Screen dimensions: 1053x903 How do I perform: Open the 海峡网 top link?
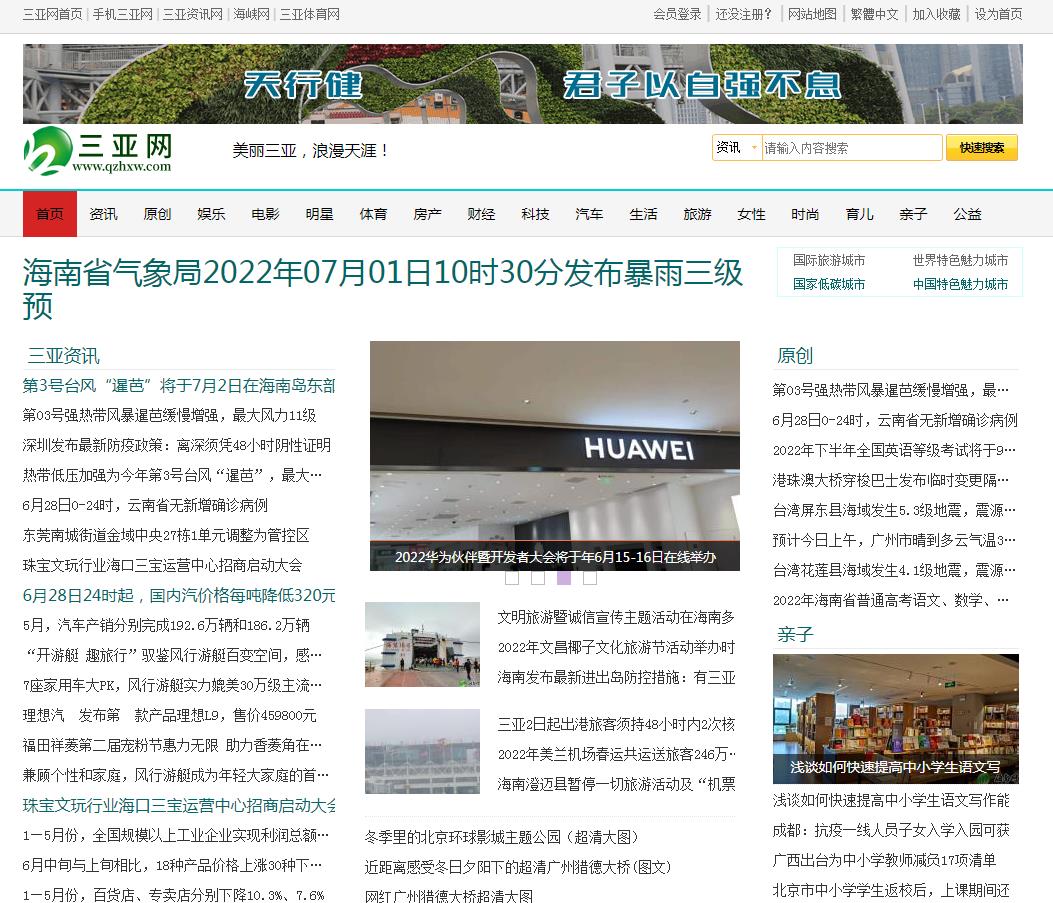click(x=251, y=14)
